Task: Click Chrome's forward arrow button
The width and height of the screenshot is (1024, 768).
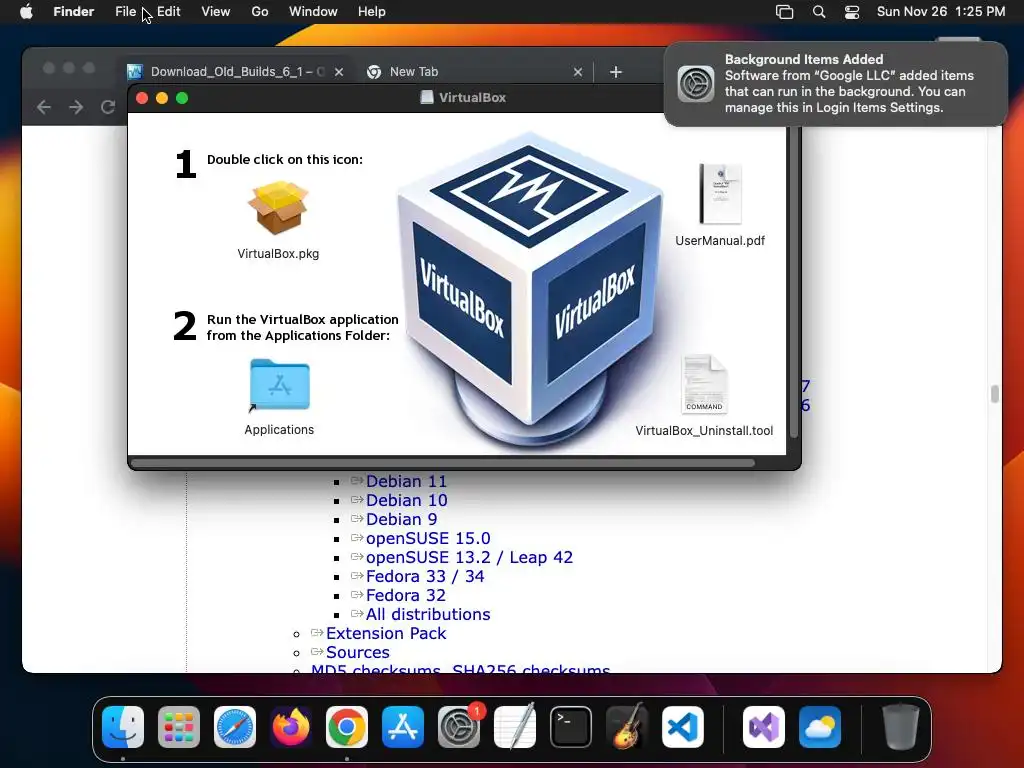Action: (76, 107)
